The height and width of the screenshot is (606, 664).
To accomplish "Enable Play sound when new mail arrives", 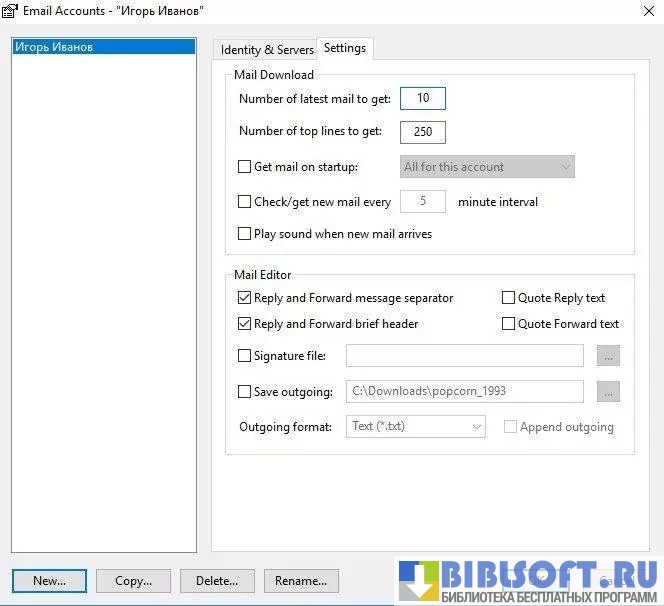I will (x=245, y=234).
